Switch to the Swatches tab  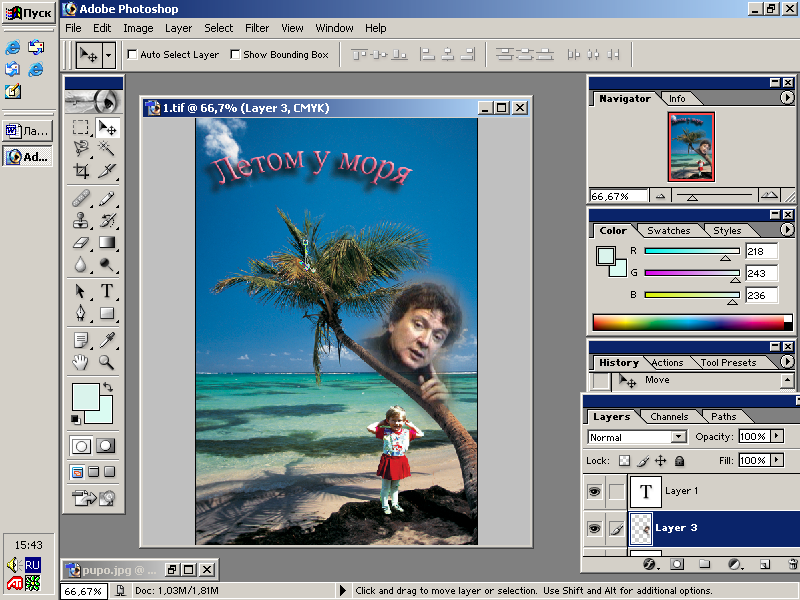click(x=668, y=231)
